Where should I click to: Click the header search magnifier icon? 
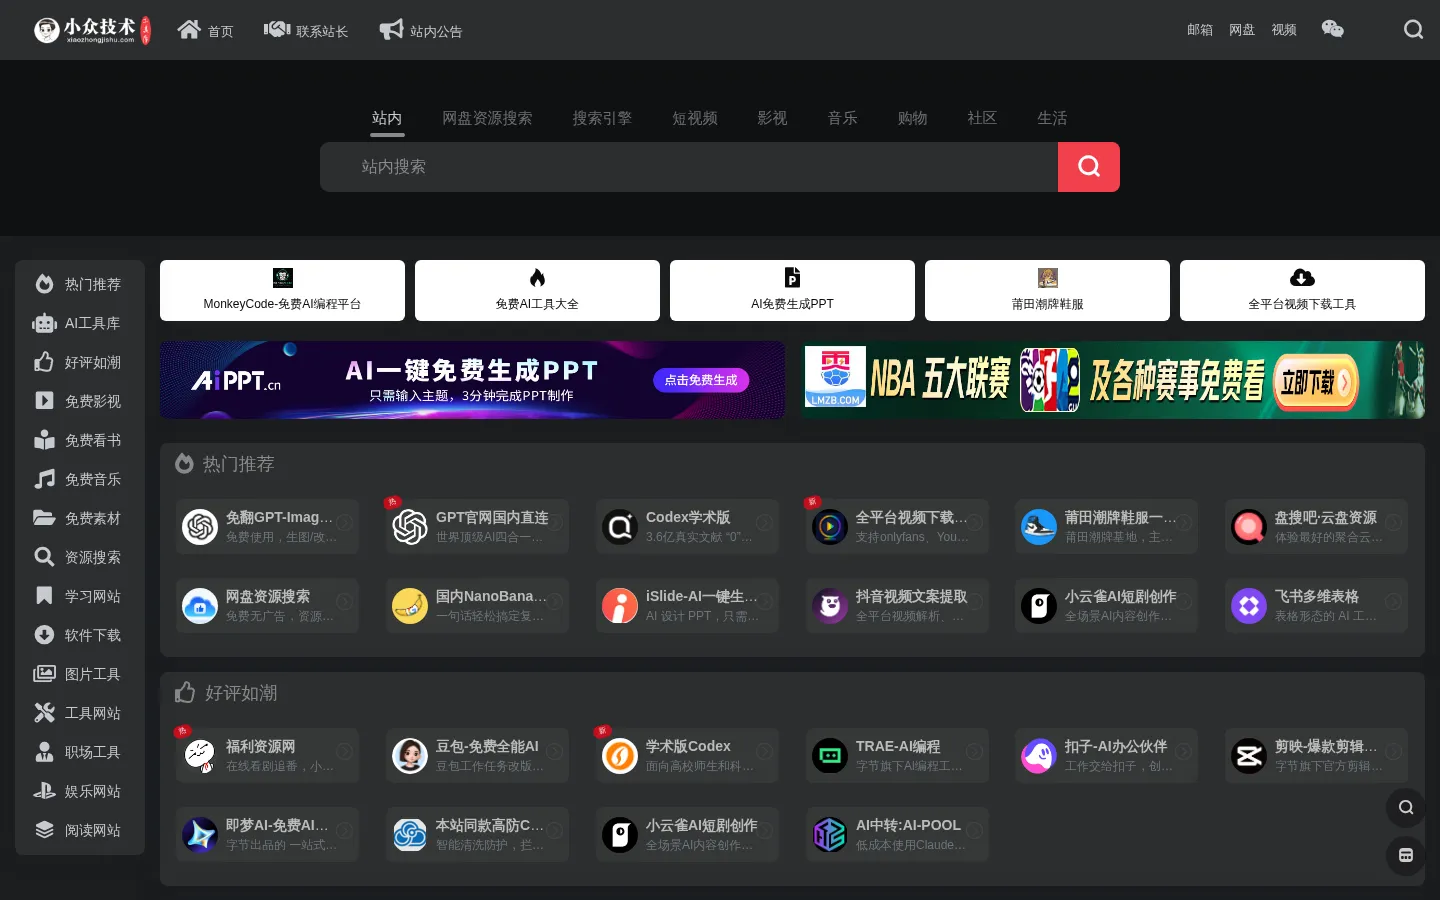click(x=1413, y=30)
